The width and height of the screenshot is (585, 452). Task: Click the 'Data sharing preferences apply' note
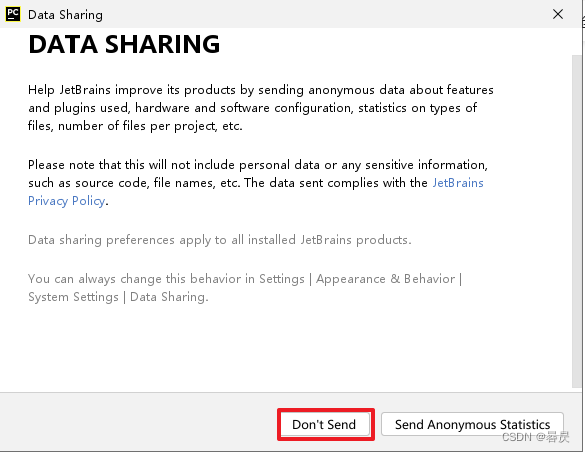[x=220, y=240]
